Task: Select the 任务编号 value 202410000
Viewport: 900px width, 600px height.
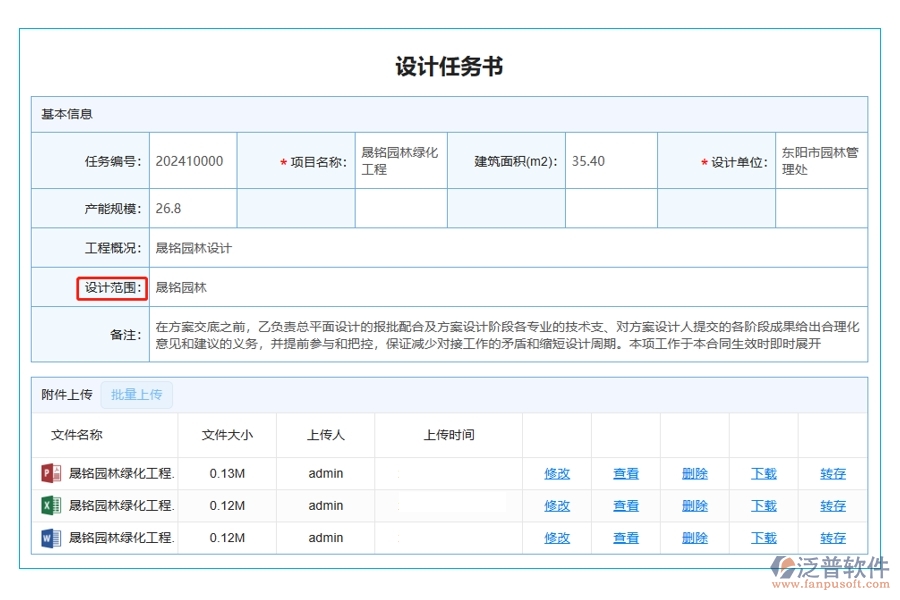Action: [190, 160]
